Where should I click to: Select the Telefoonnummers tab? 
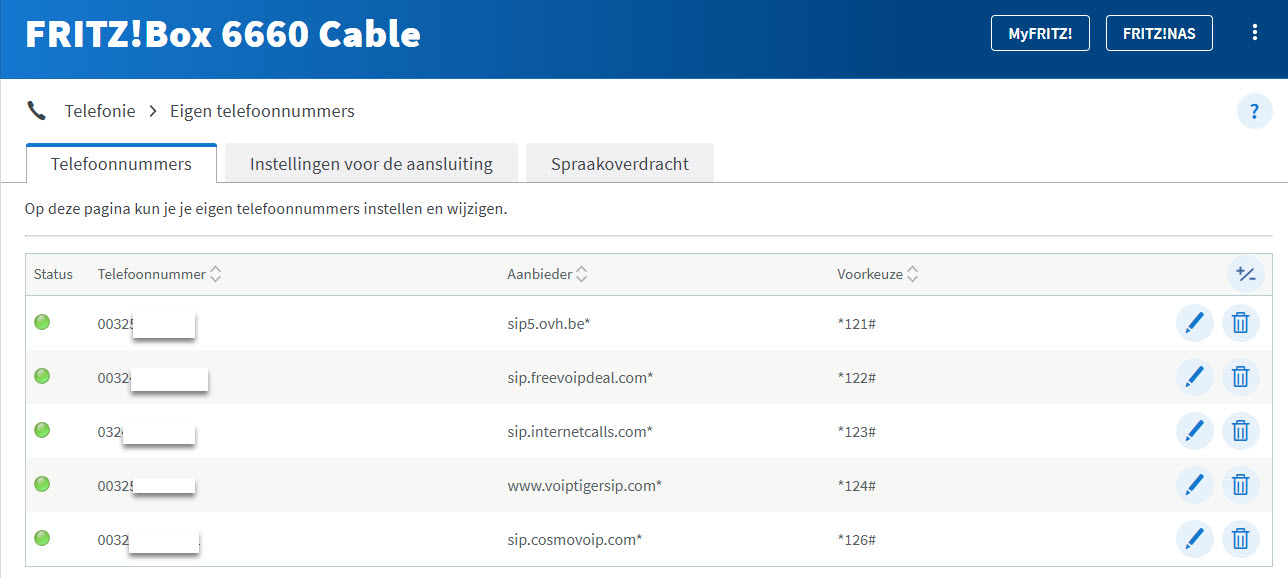(x=121, y=164)
